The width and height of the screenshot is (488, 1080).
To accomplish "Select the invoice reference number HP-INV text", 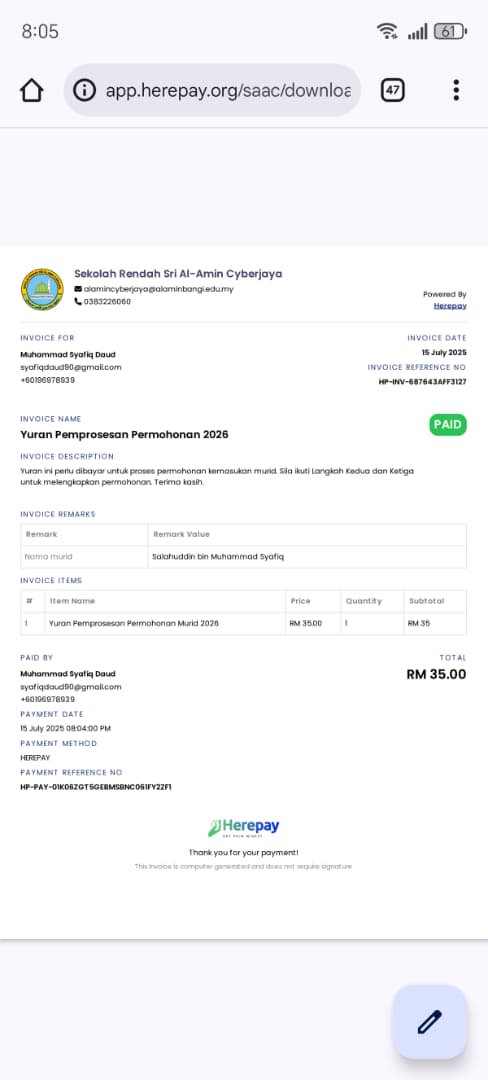I will click(422, 382).
